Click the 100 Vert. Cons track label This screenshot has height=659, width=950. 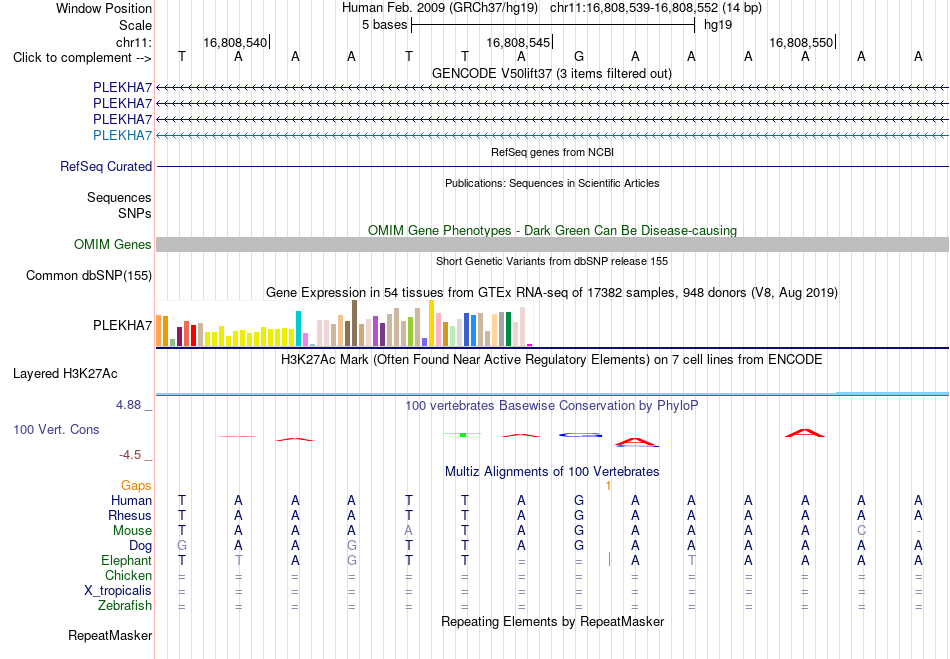[56, 429]
